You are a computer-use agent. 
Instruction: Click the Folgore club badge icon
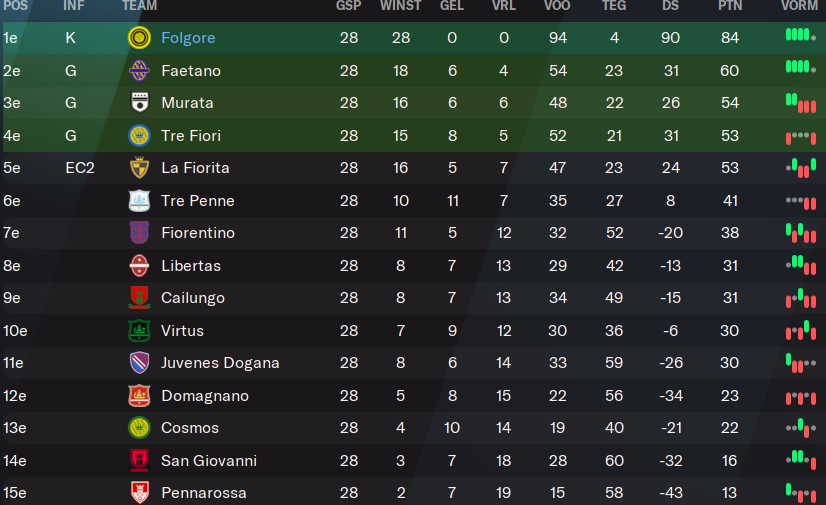(139, 38)
